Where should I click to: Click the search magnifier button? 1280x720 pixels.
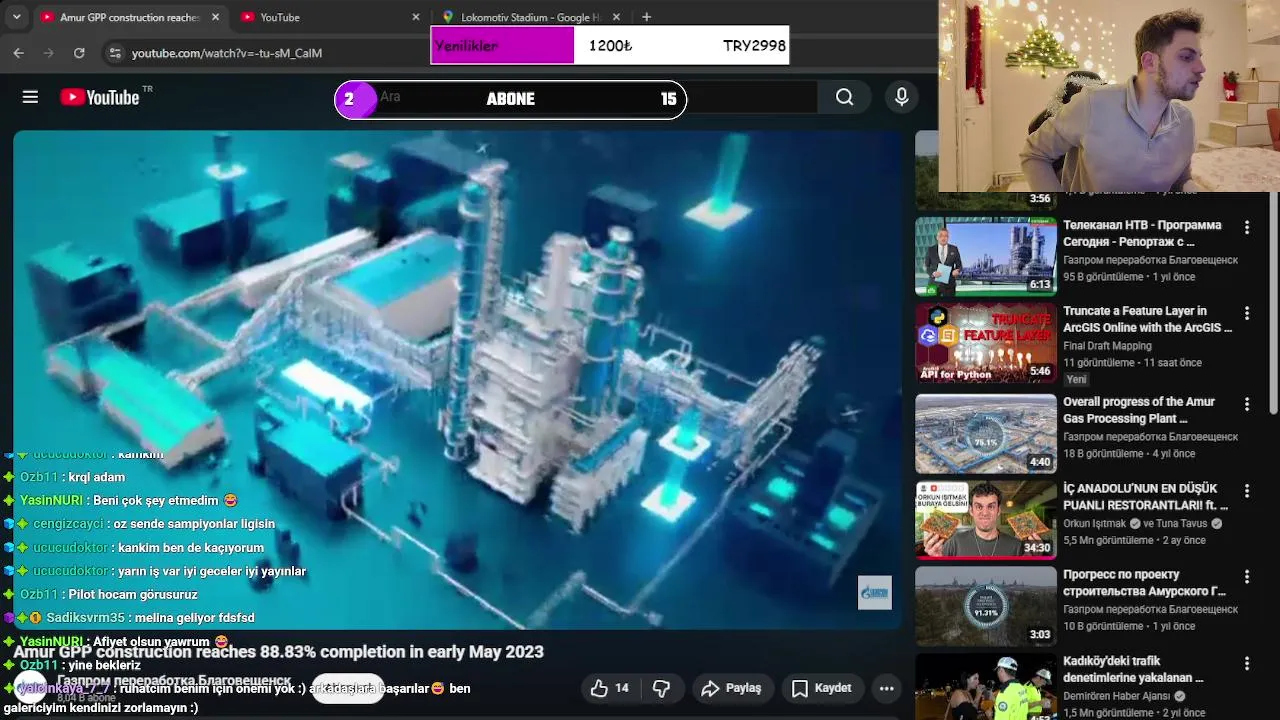tap(845, 97)
